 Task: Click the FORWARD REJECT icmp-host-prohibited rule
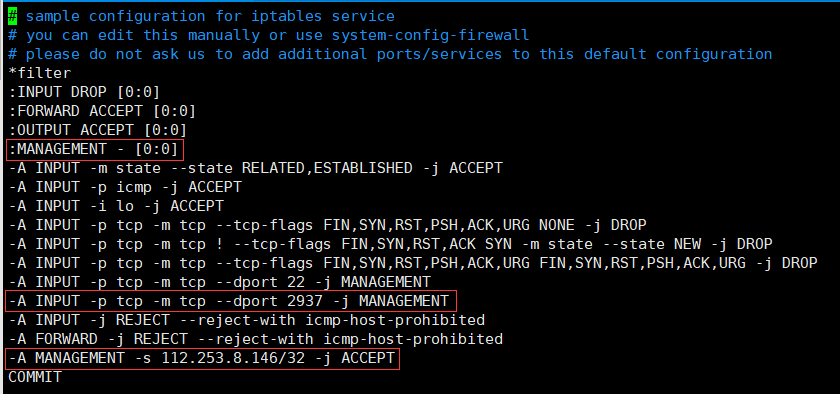(x=256, y=339)
